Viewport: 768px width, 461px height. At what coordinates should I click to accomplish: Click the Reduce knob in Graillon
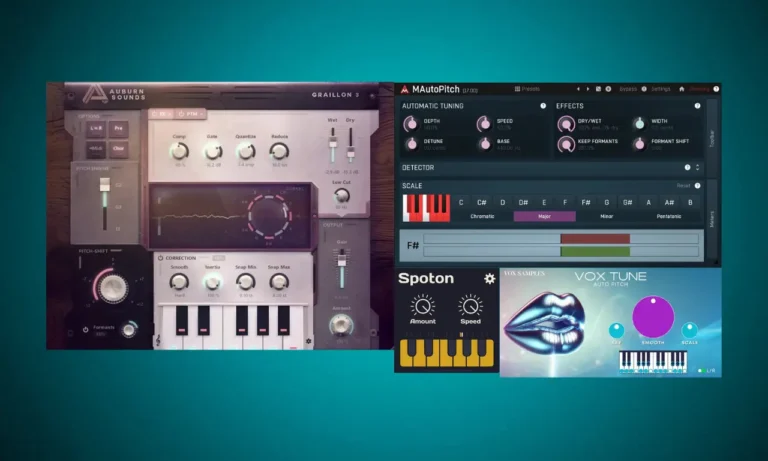tap(279, 151)
